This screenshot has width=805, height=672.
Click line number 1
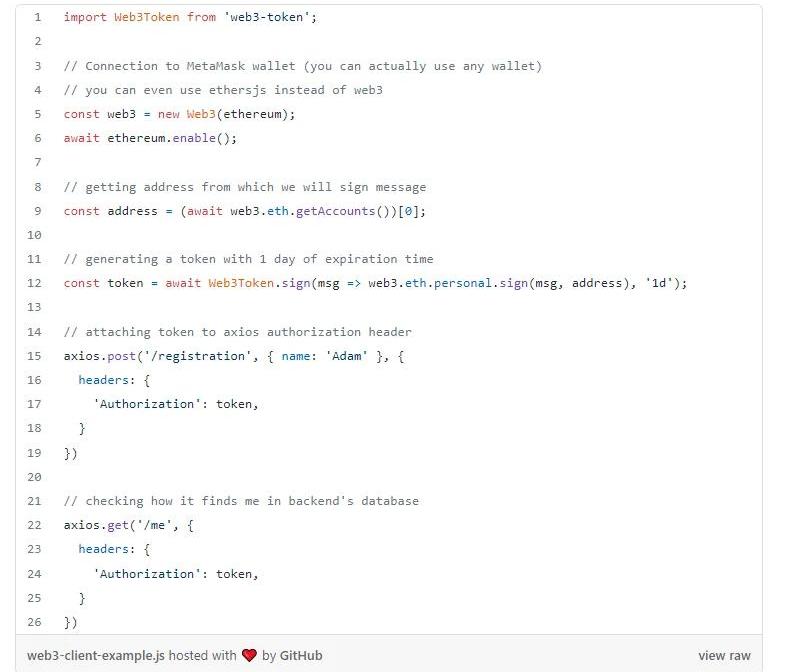(37, 18)
